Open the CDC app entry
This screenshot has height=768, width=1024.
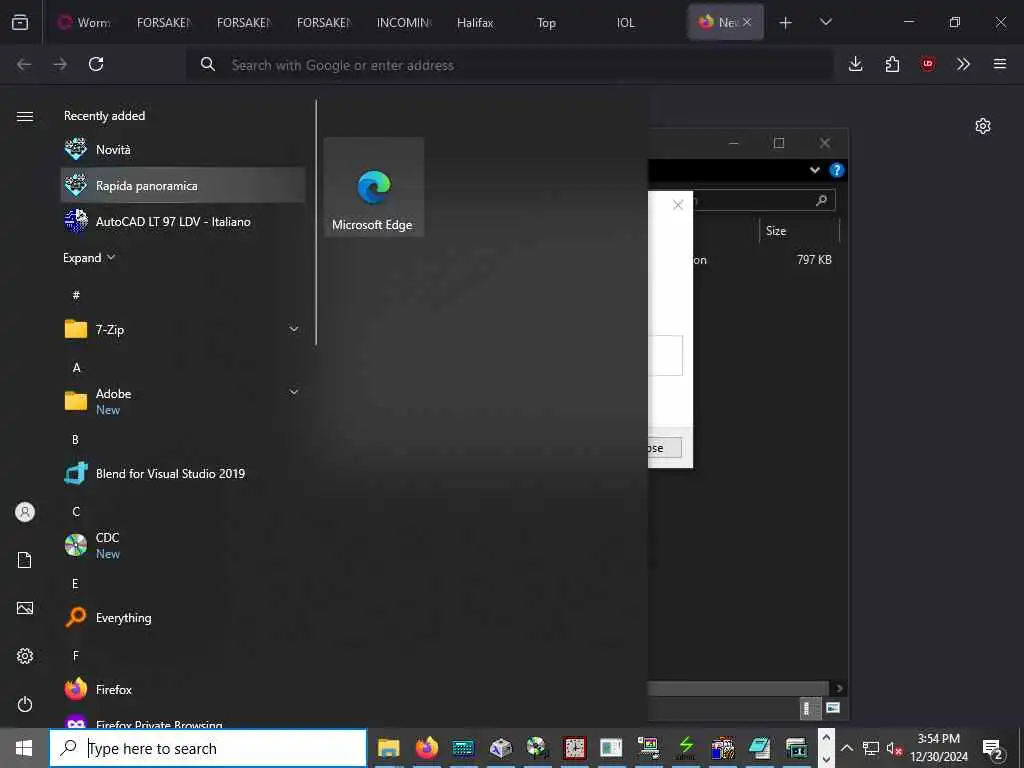[x=183, y=545]
